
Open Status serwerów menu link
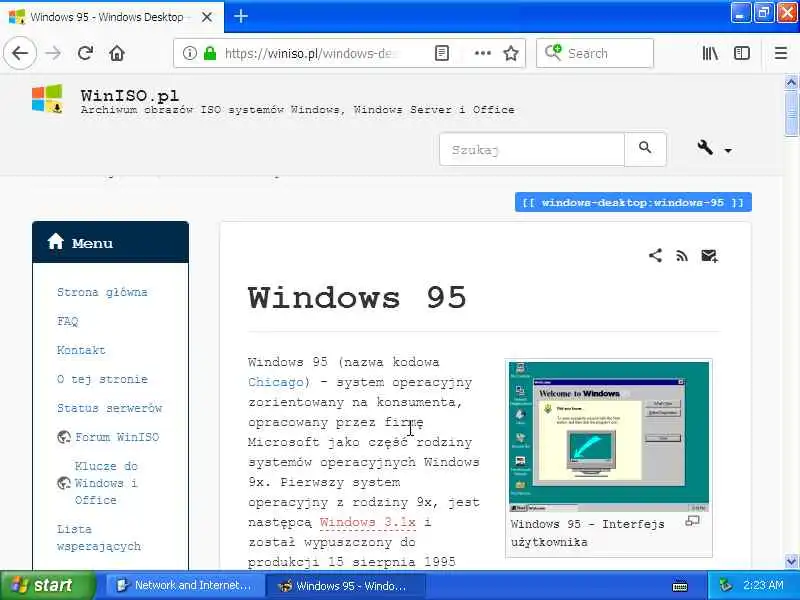coord(109,408)
